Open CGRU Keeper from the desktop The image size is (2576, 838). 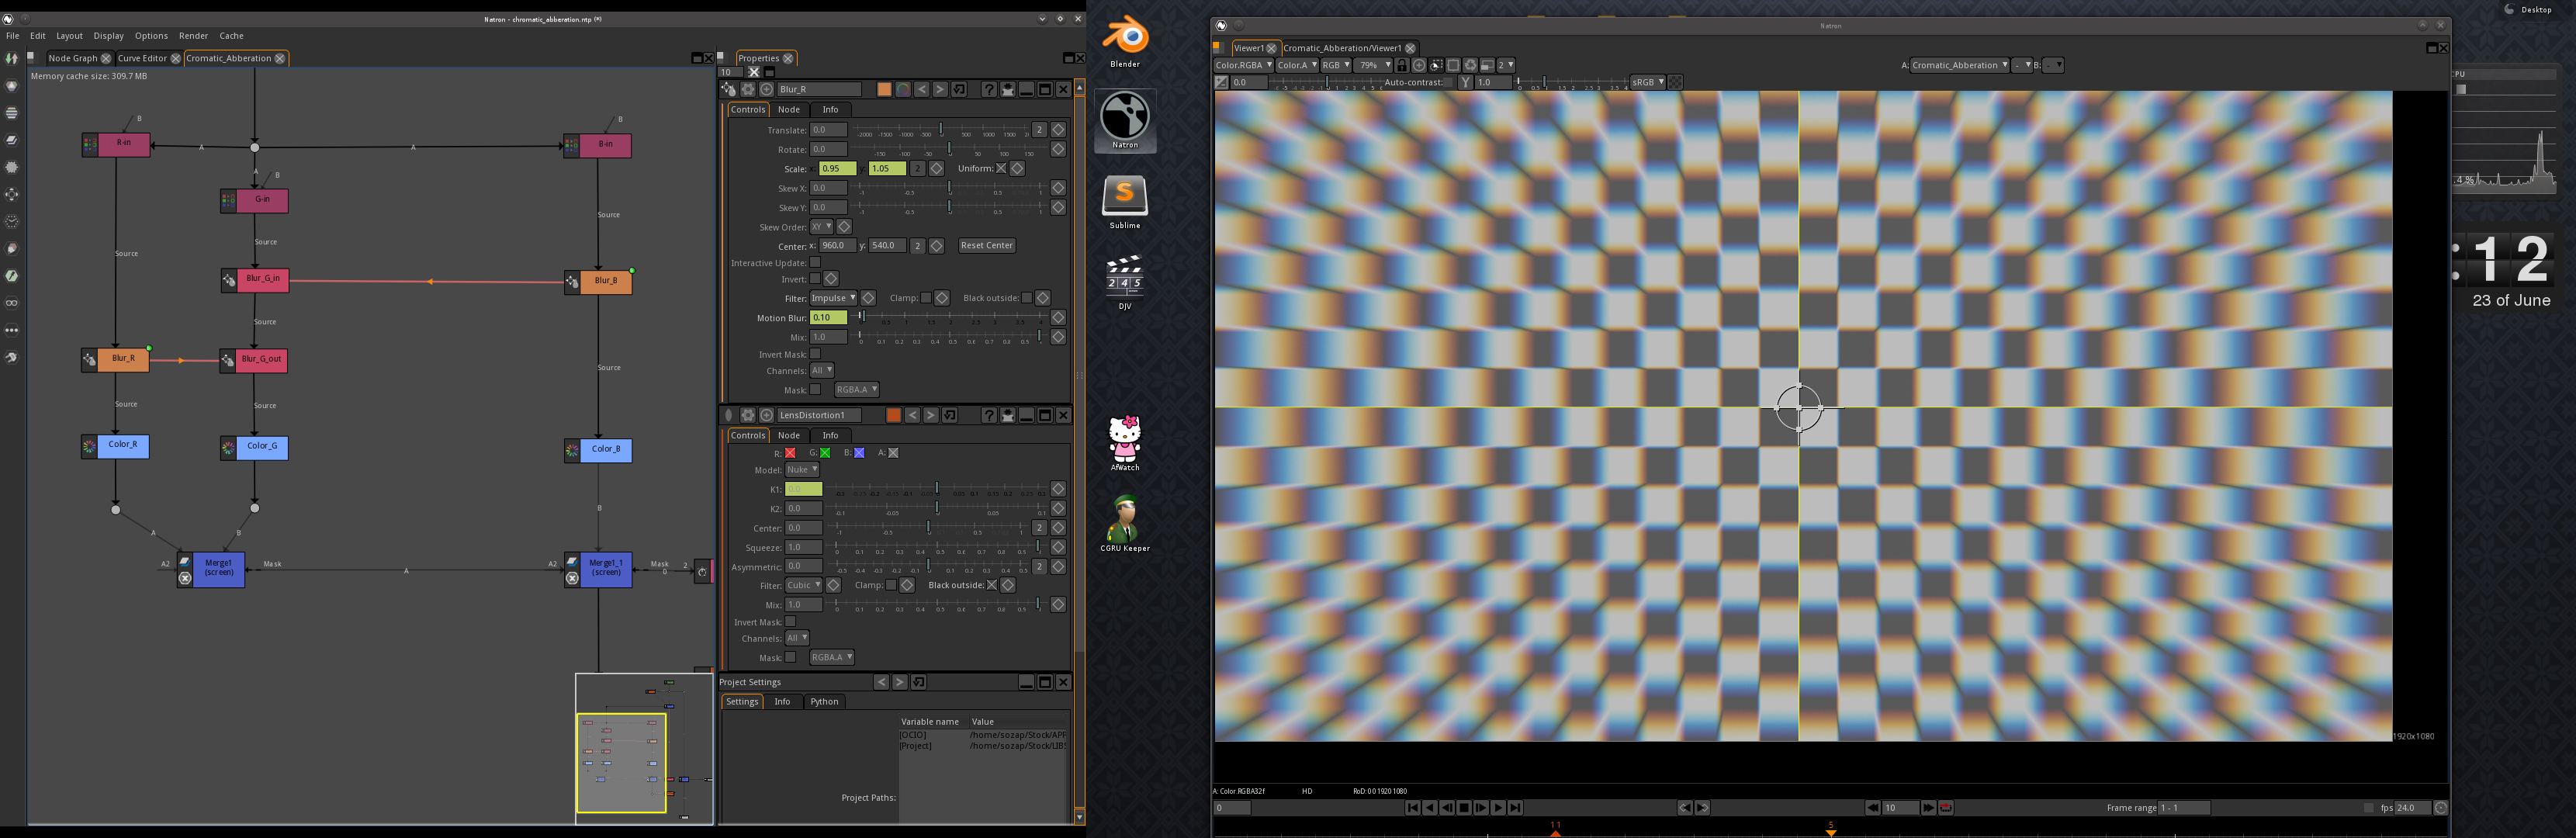[1125, 523]
